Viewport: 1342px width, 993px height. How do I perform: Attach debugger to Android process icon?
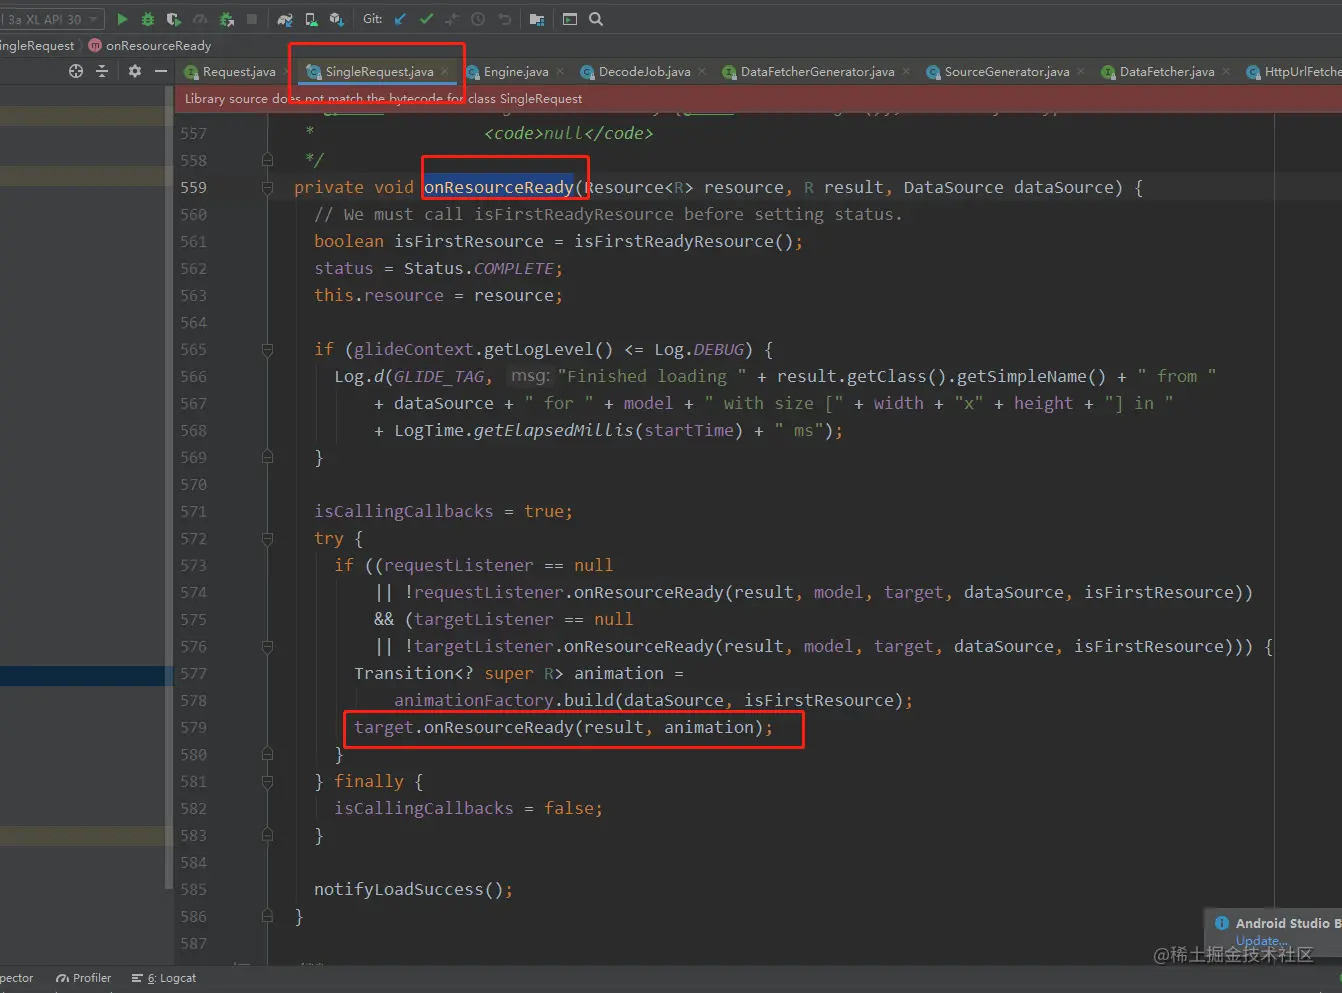[227, 19]
